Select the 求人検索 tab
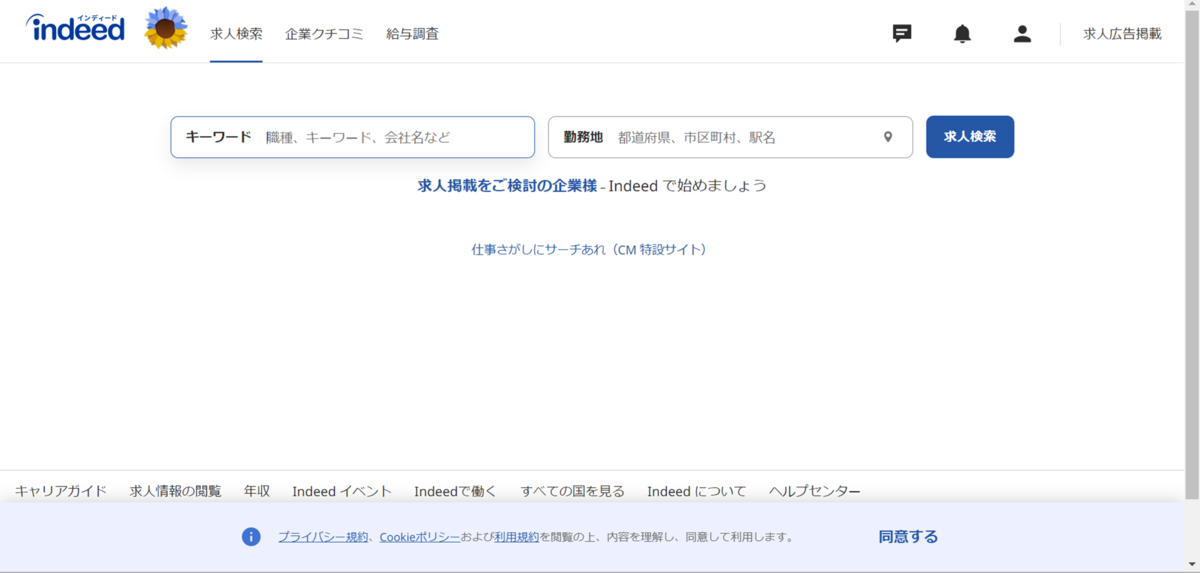 (x=236, y=33)
